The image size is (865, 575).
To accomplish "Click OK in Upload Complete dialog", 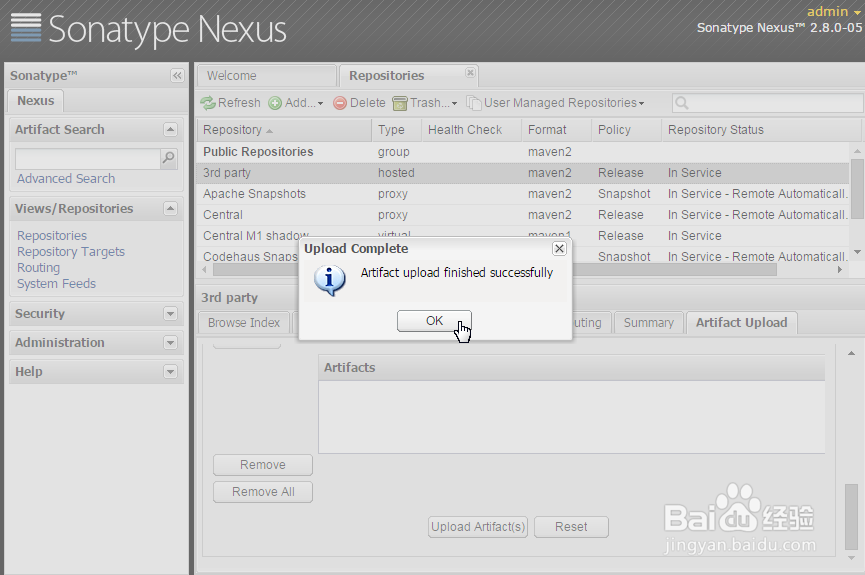I will click(x=434, y=321).
